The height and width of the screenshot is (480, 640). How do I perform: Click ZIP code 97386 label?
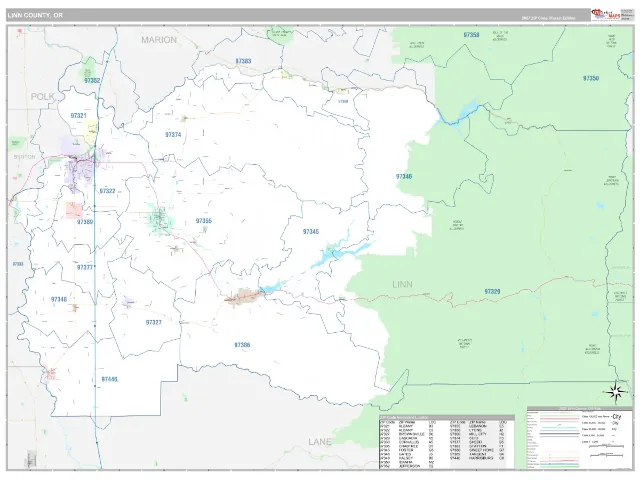tap(242, 345)
